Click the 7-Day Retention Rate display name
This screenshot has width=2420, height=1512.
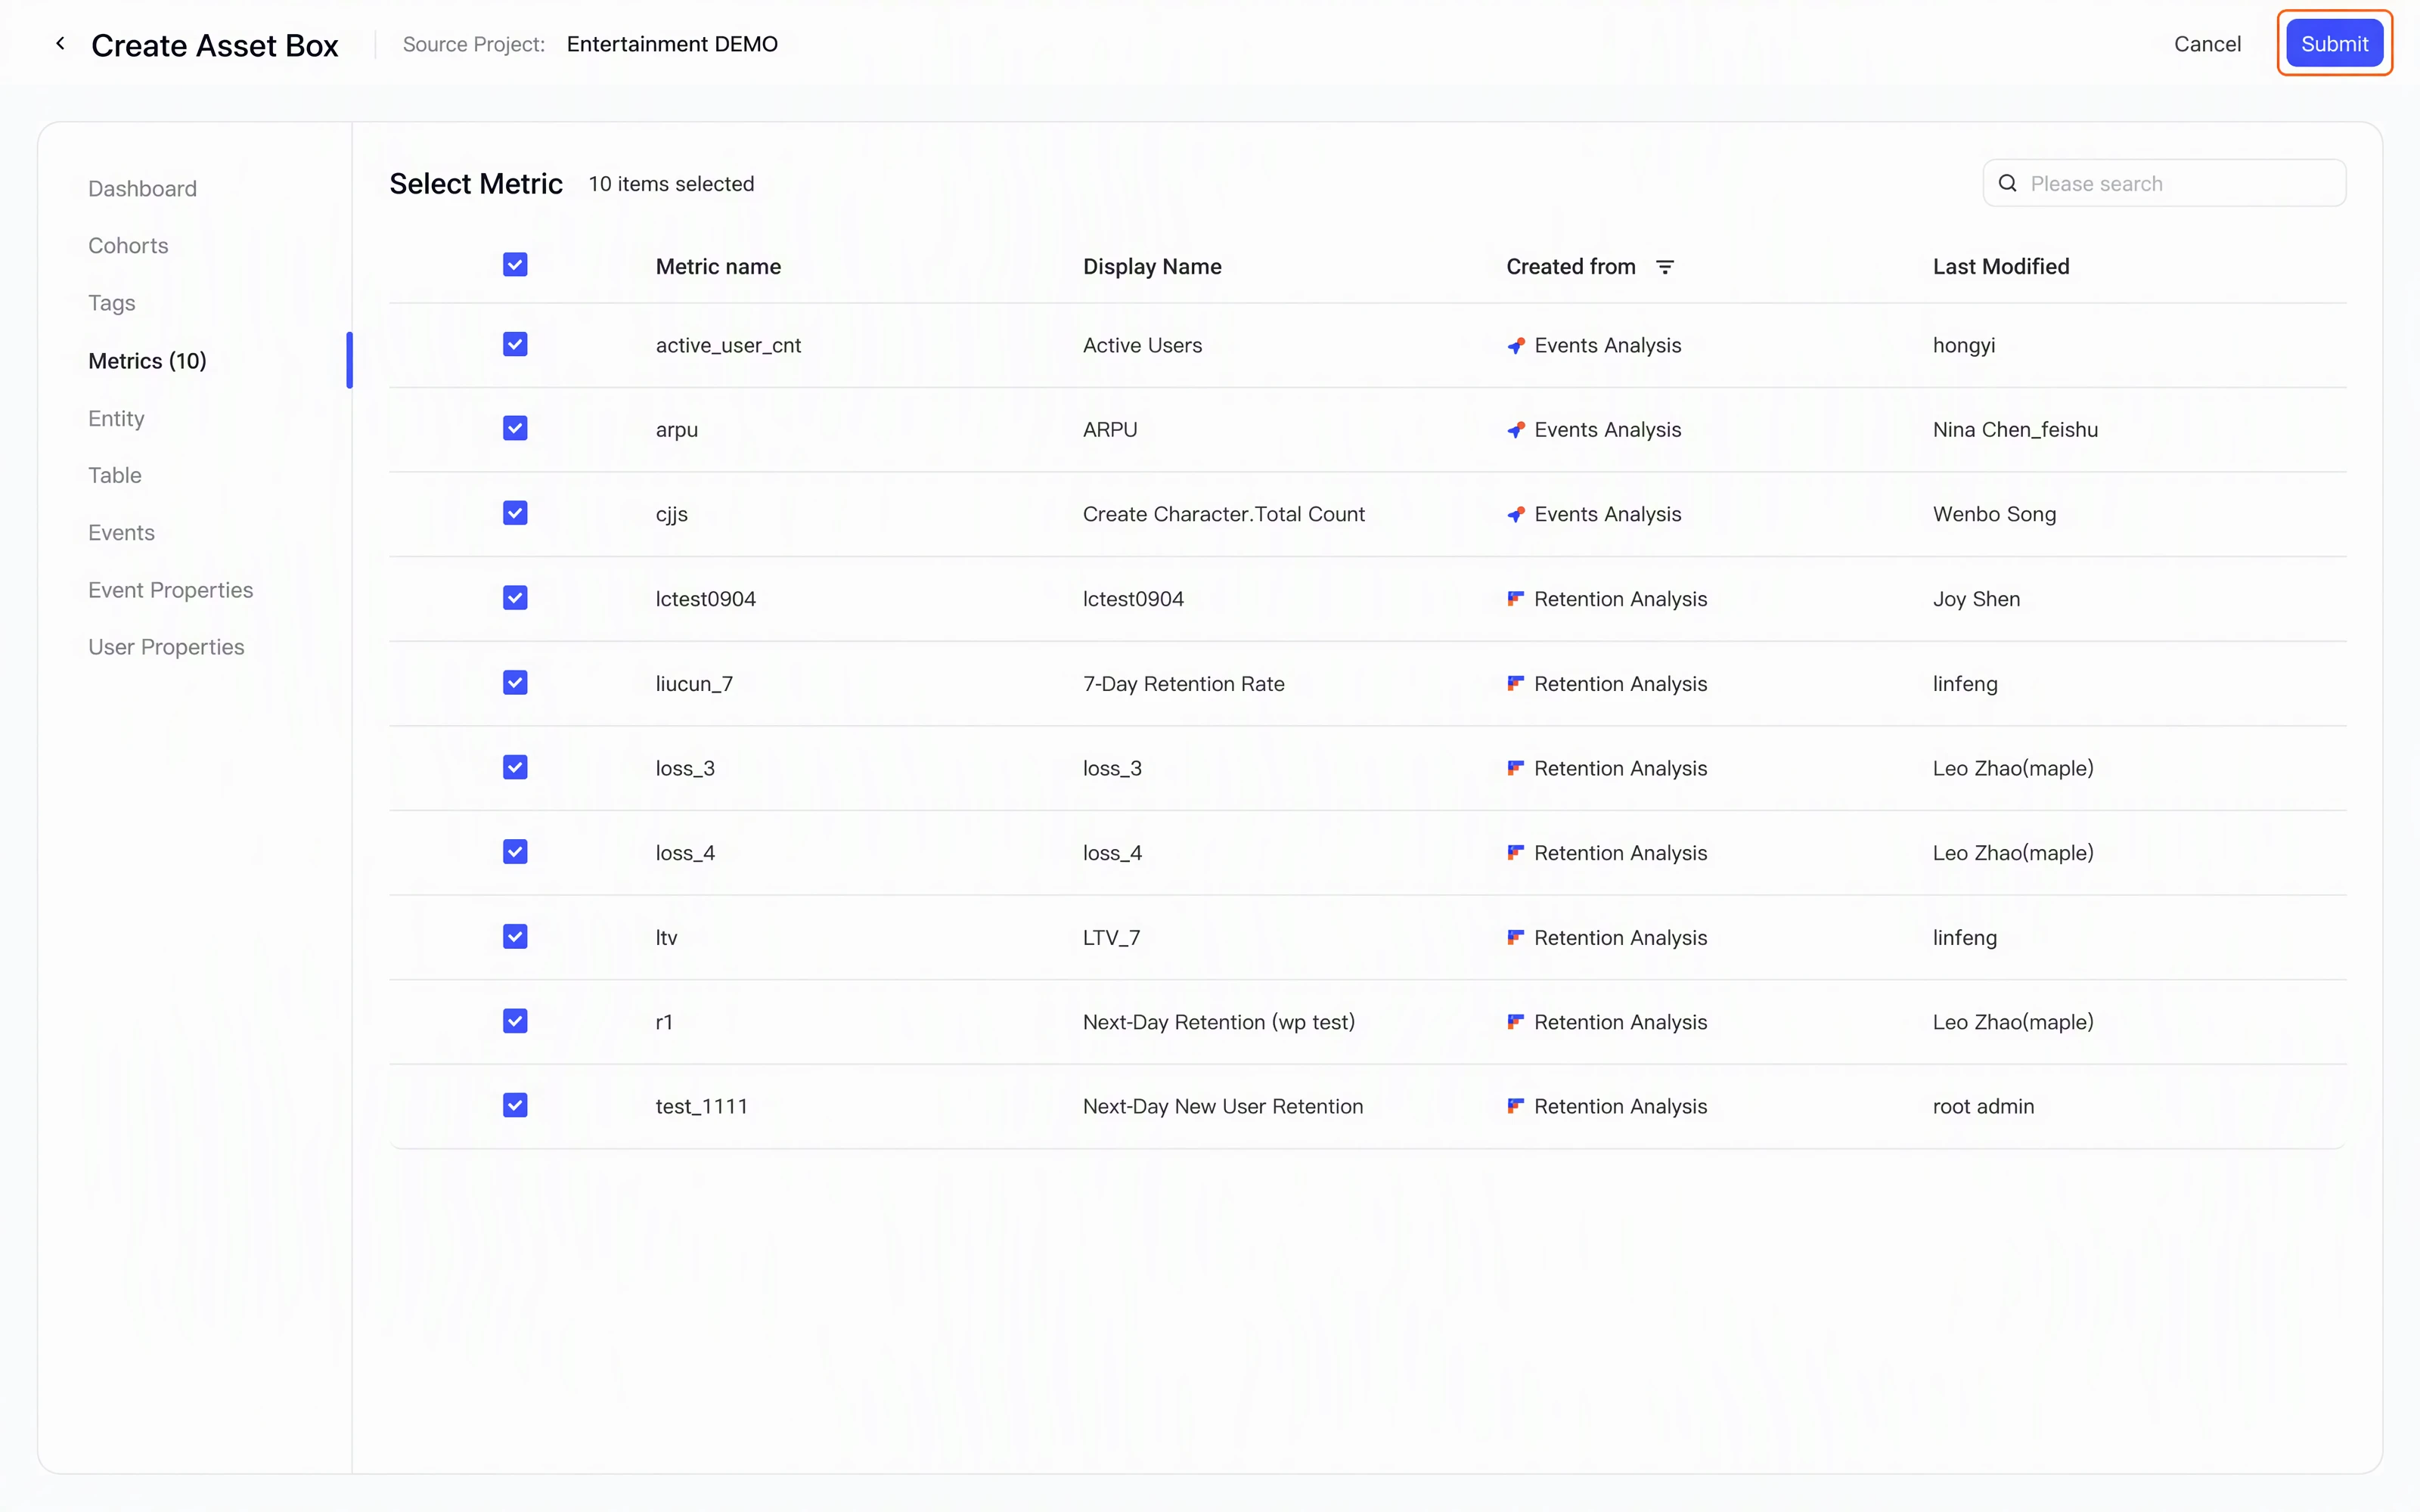tap(1184, 684)
